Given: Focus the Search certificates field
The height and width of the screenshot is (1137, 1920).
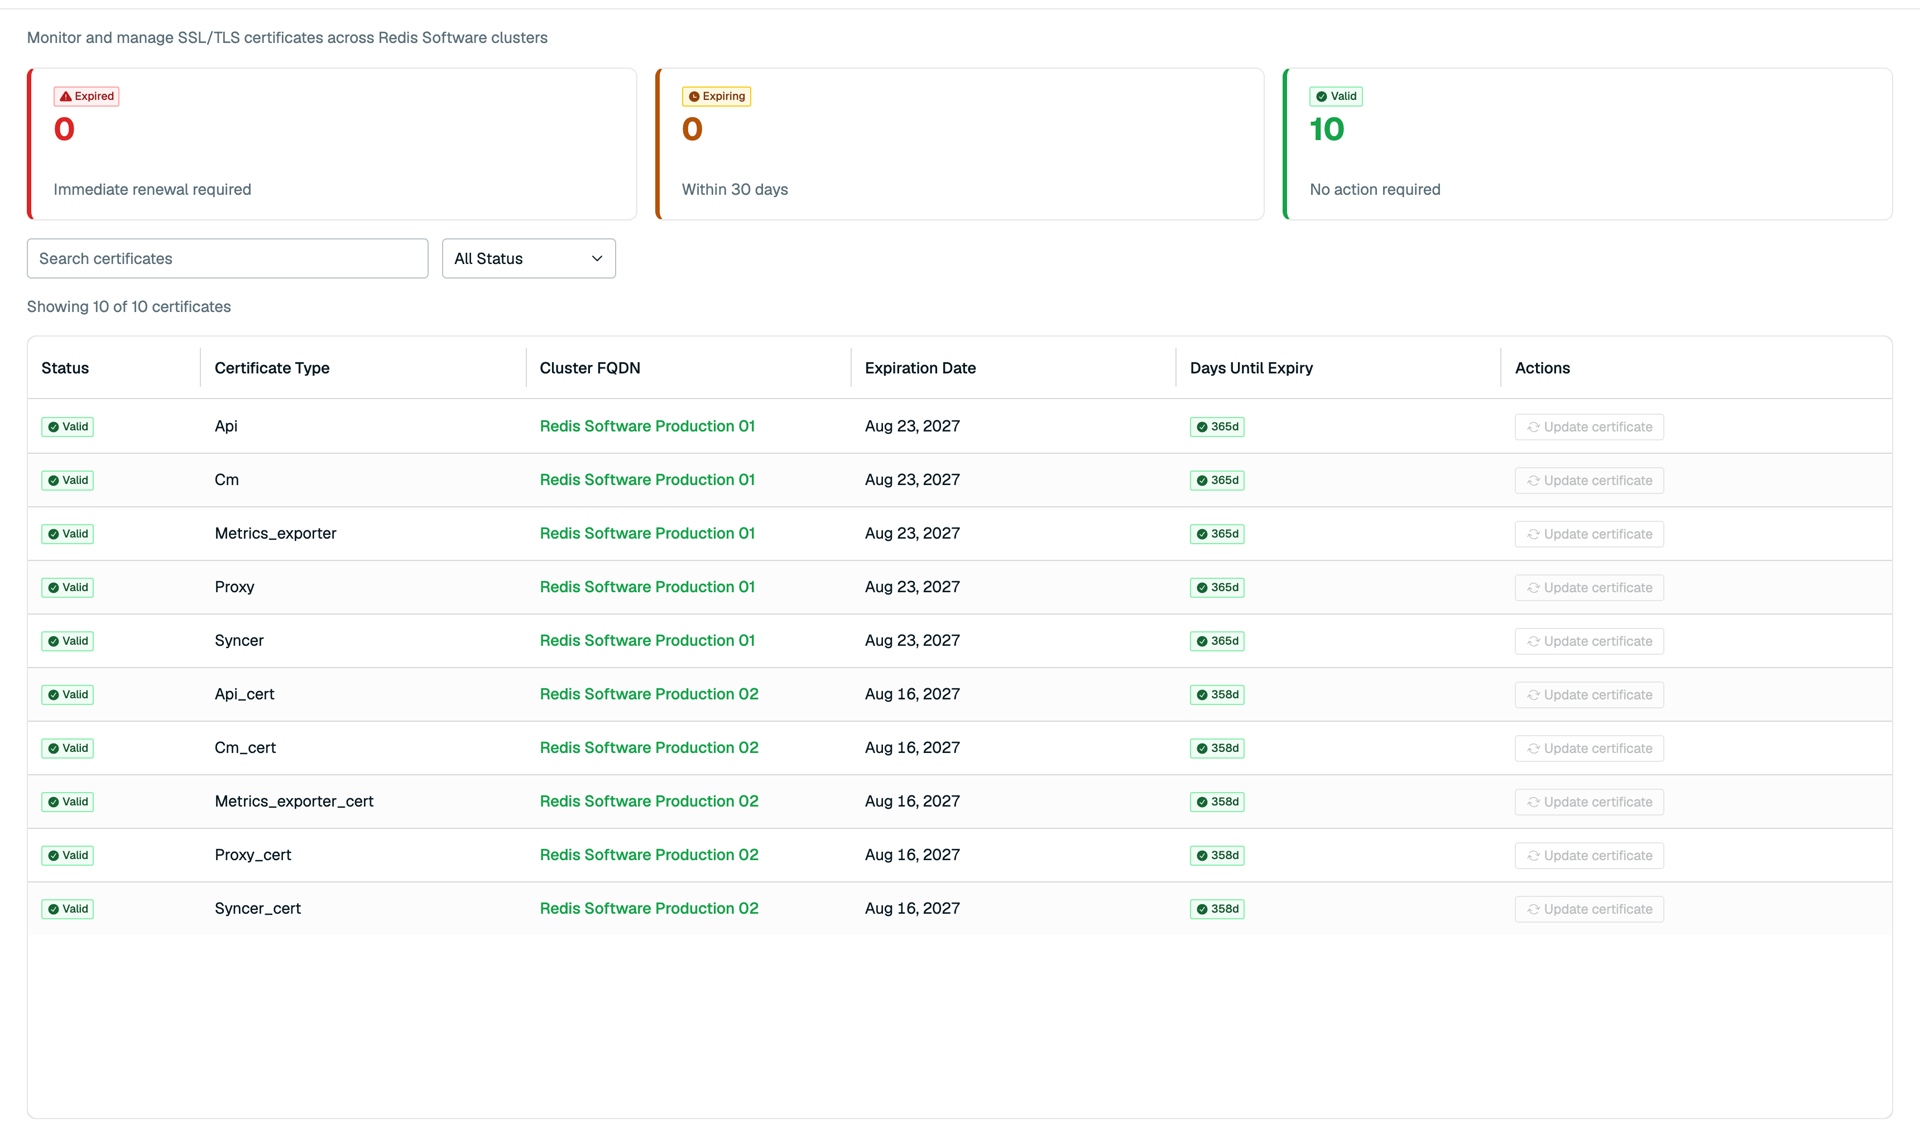Looking at the screenshot, I should (x=228, y=258).
